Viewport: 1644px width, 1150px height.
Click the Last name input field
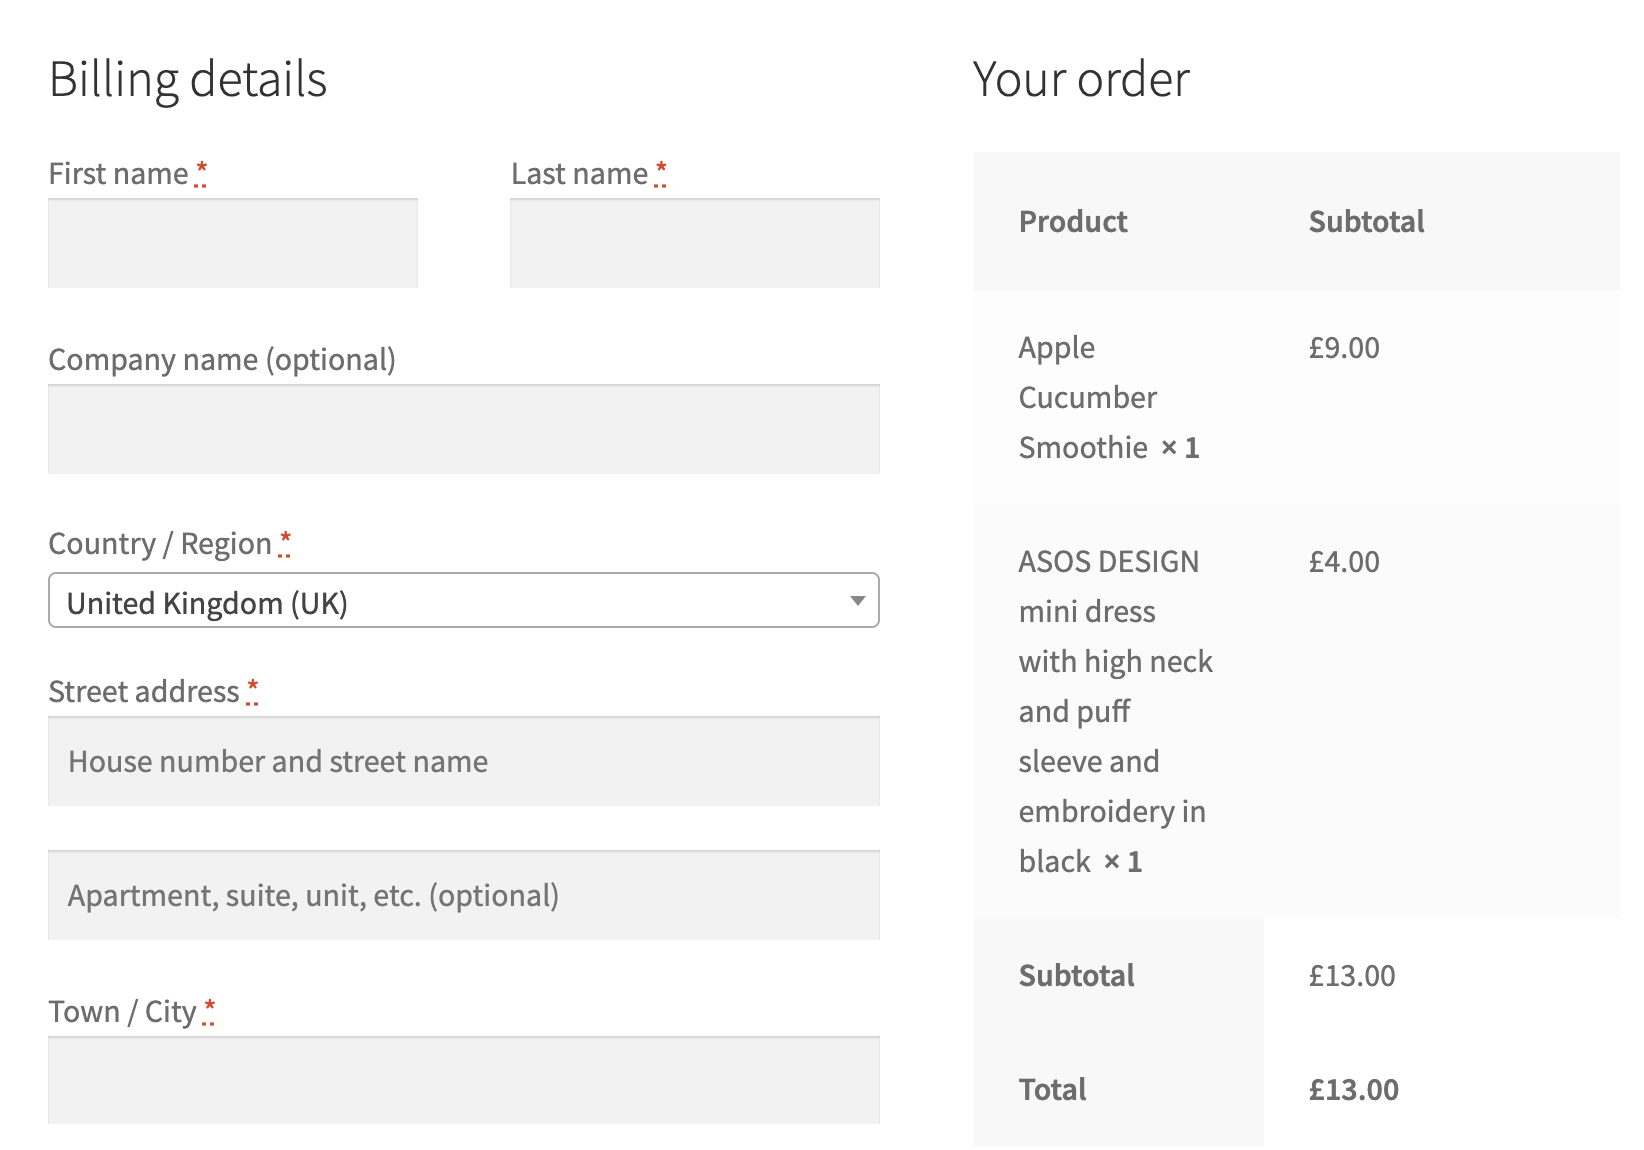click(x=695, y=243)
